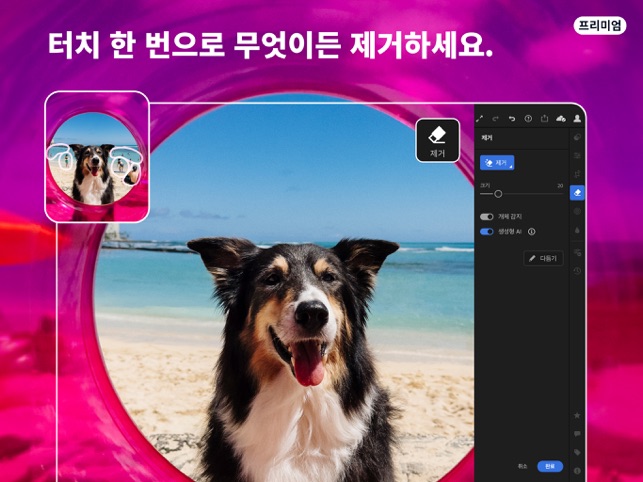Click the info icon beside 생성형 AI
The image size is (643, 482).
pos(531,232)
